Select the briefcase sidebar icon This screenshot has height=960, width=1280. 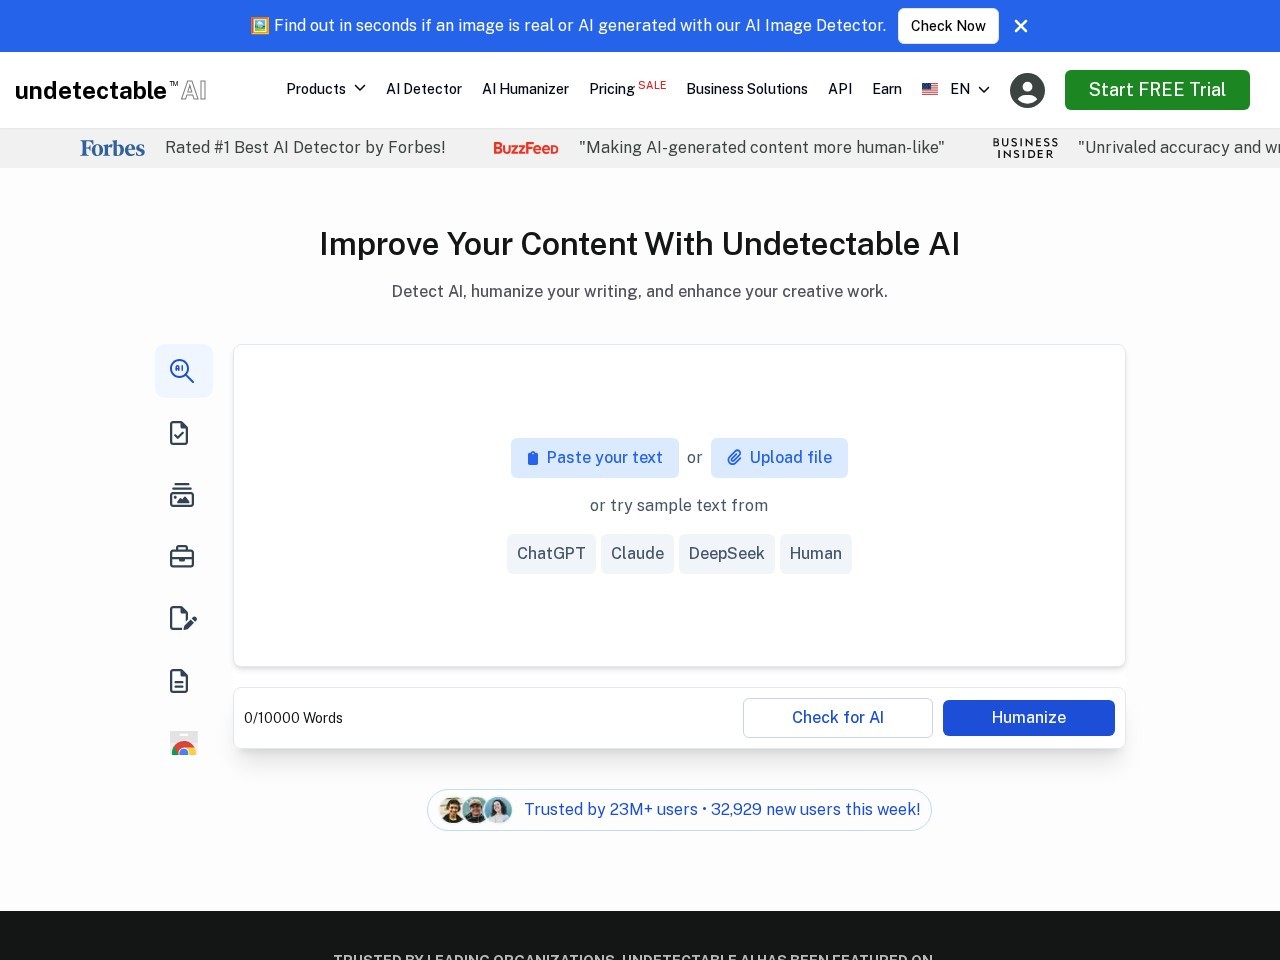click(182, 557)
